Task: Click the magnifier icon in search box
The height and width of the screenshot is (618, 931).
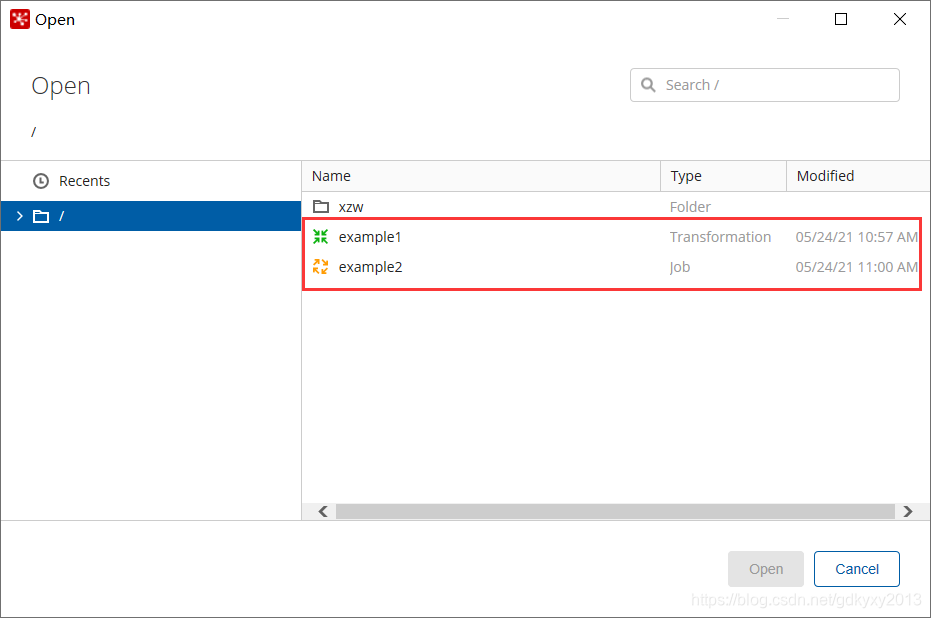Action: pyautogui.click(x=648, y=85)
